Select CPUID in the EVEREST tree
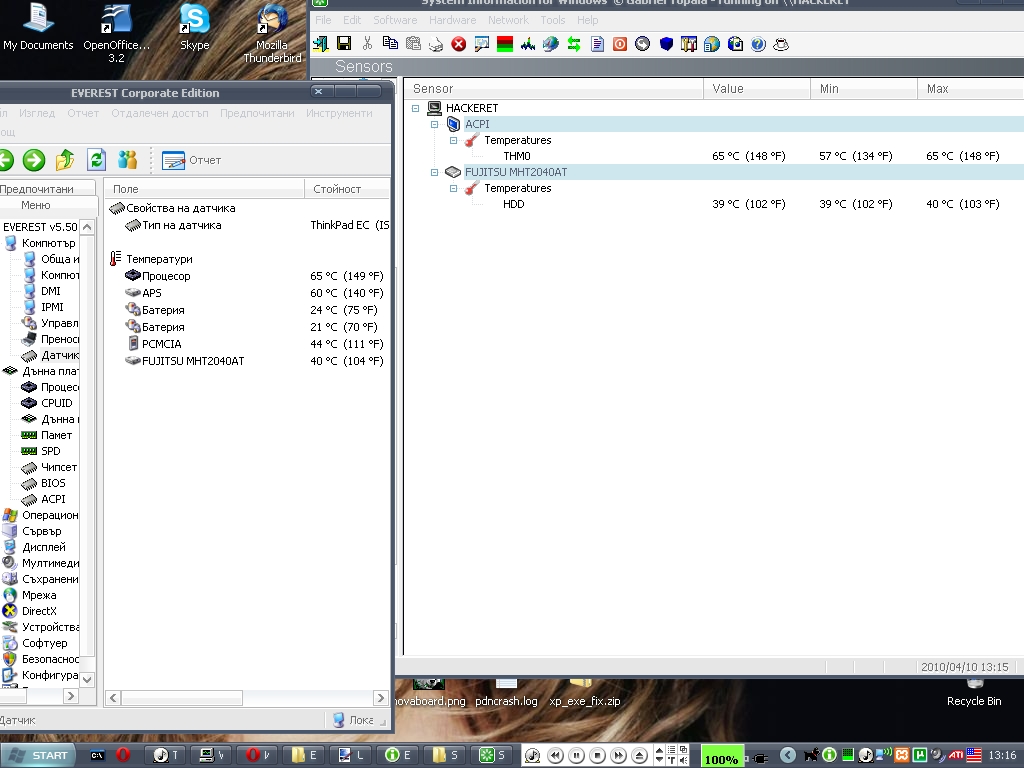 point(47,403)
